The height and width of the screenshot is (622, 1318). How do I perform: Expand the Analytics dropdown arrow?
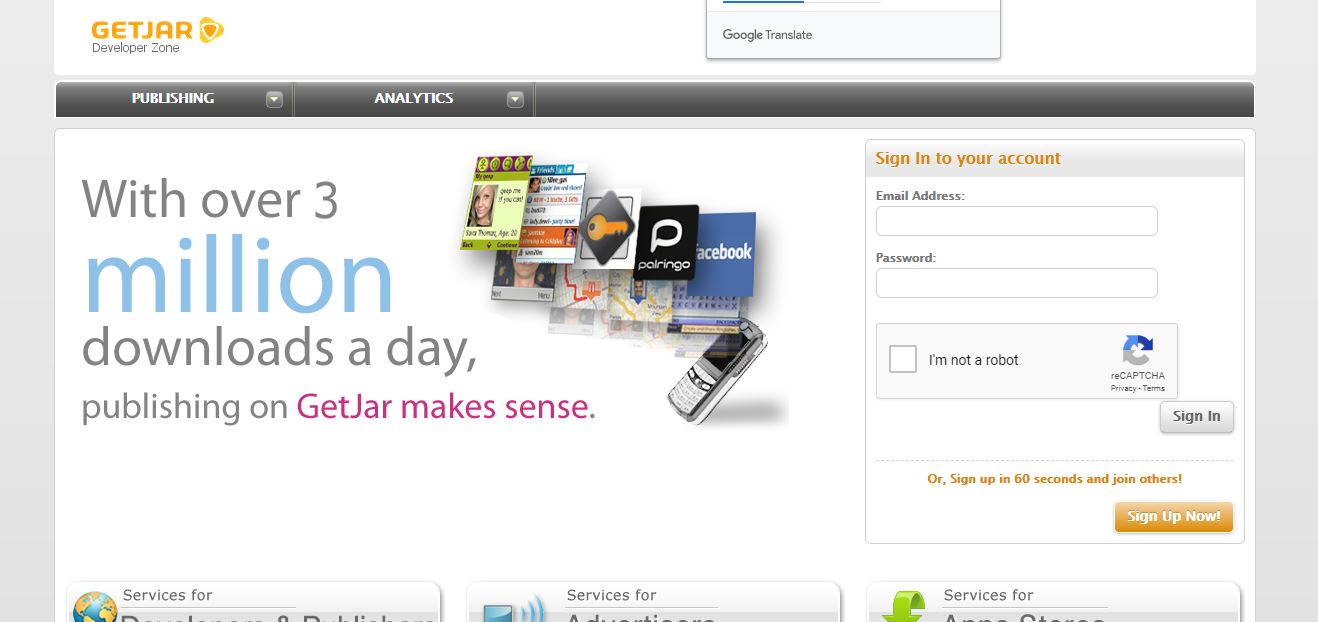point(515,99)
